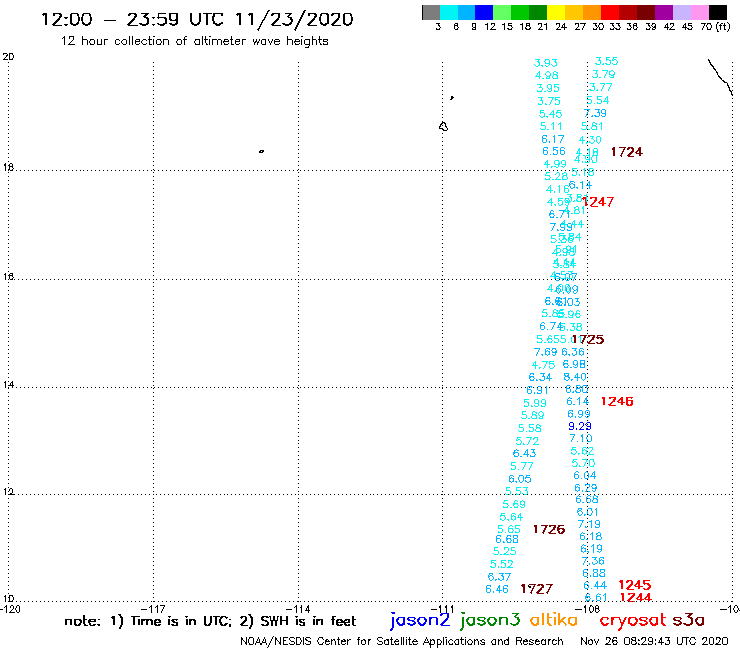
Task: Click the 3.55 wave height reading
Action: point(606,61)
